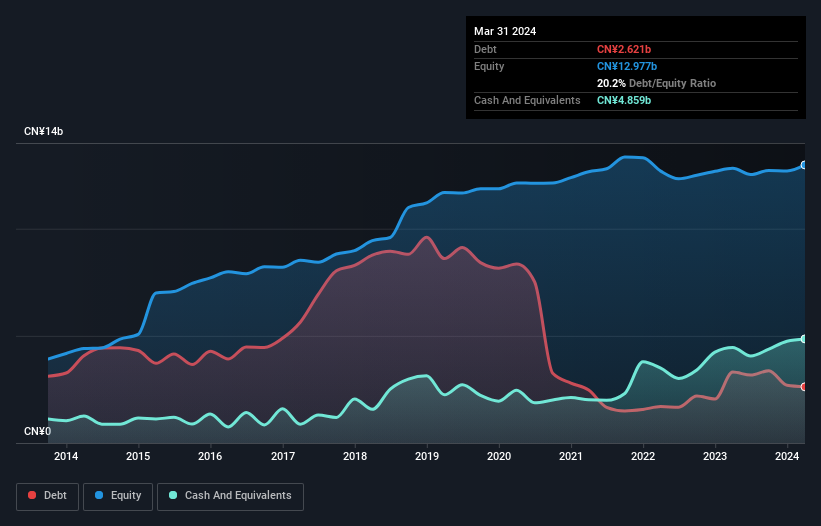Click the teal dot in legend
The width and height of the screenshot is (821, 526).
coord(173,496)
